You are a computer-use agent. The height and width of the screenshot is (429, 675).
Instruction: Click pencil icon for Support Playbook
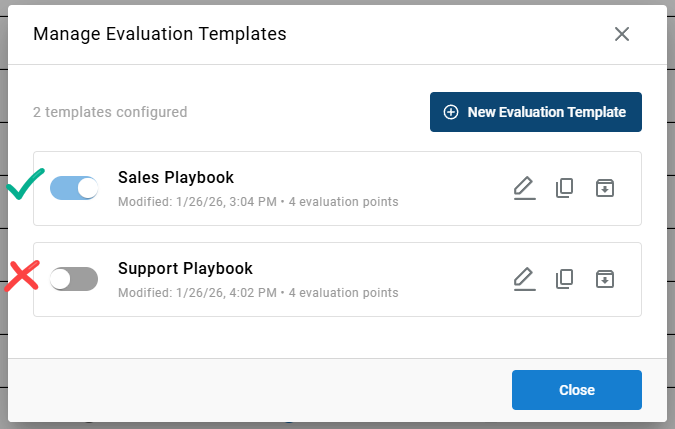[524, 279]
